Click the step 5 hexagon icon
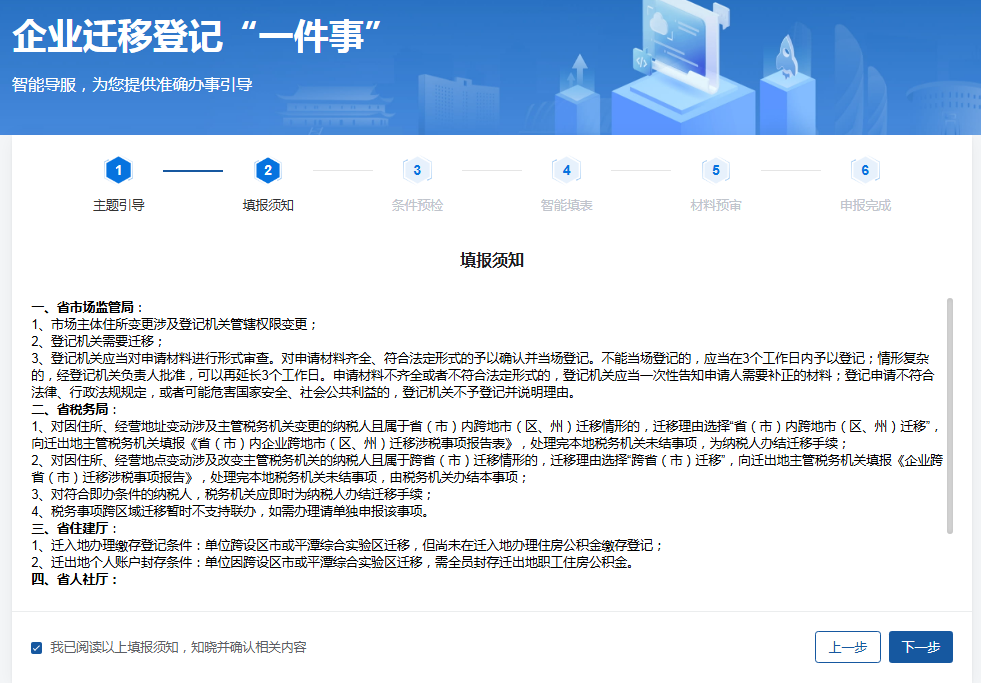Viewport: 981px width, 683px height. pos(716,171)
